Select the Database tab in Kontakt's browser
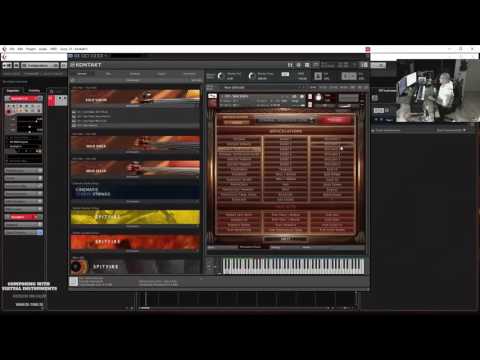 click(135, 74)
